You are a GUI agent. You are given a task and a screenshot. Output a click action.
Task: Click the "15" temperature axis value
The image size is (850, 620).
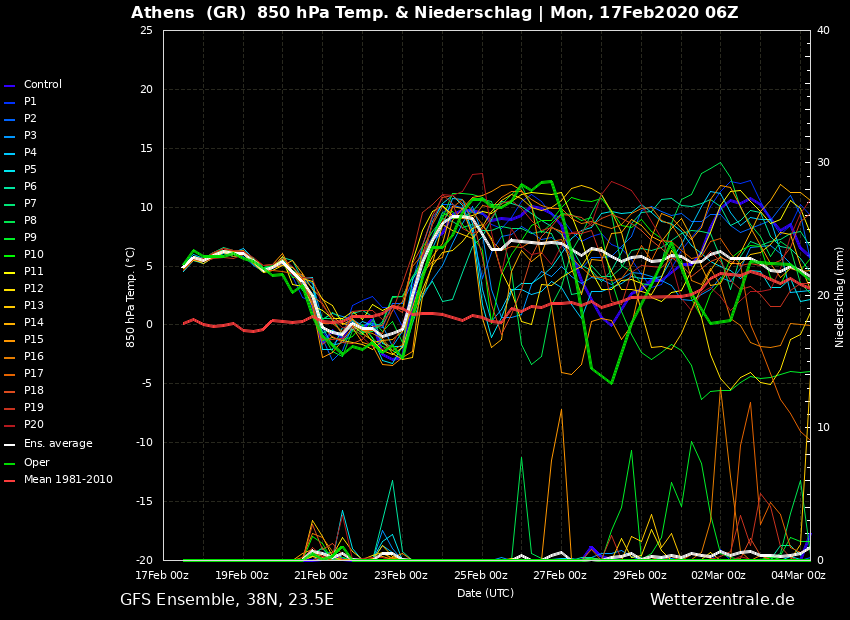coord(146,148)
